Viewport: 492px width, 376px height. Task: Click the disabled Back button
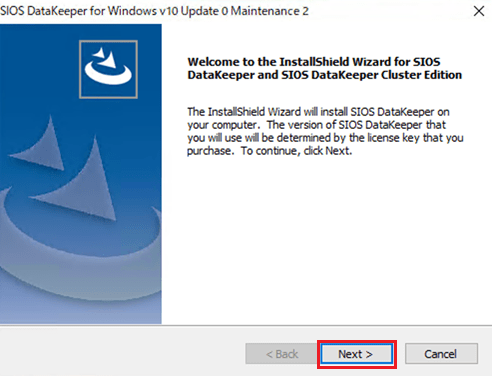point(282,354)
